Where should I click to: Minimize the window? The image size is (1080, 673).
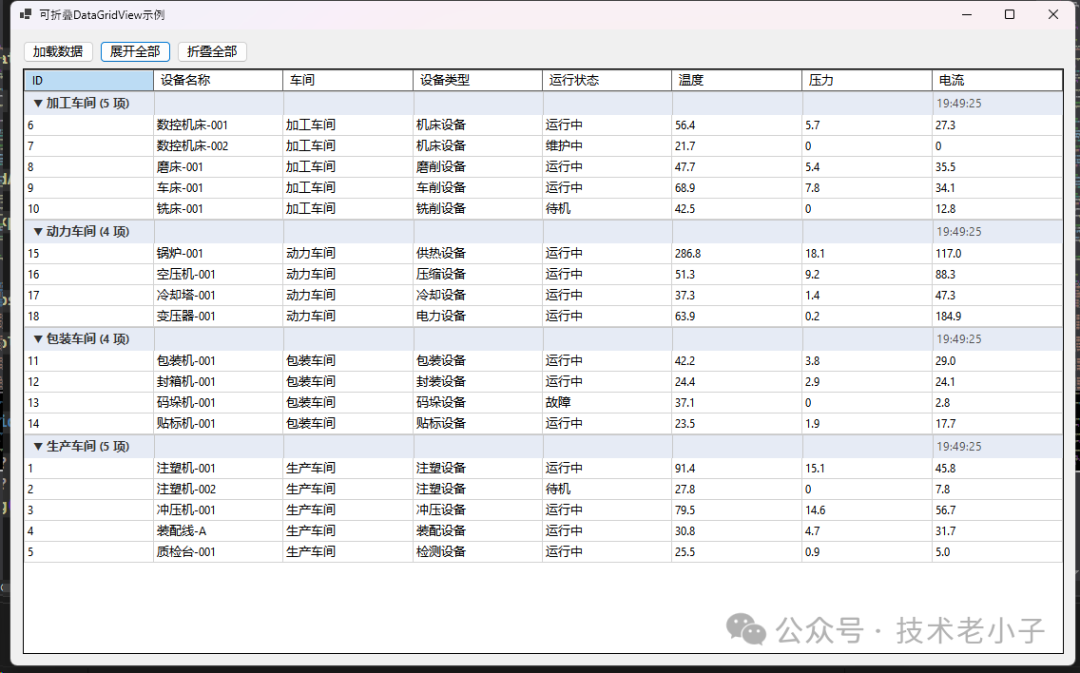(x=966, y=15)
